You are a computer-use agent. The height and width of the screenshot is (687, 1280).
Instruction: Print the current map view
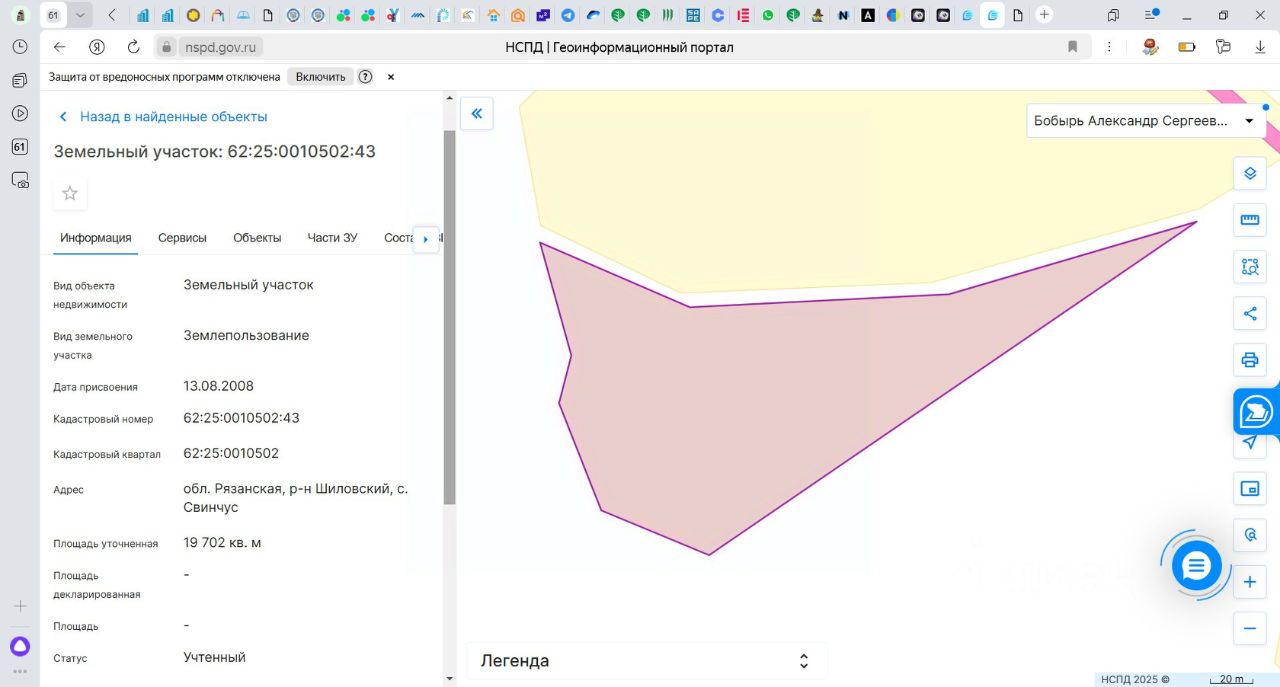(x=1249, y=360)
